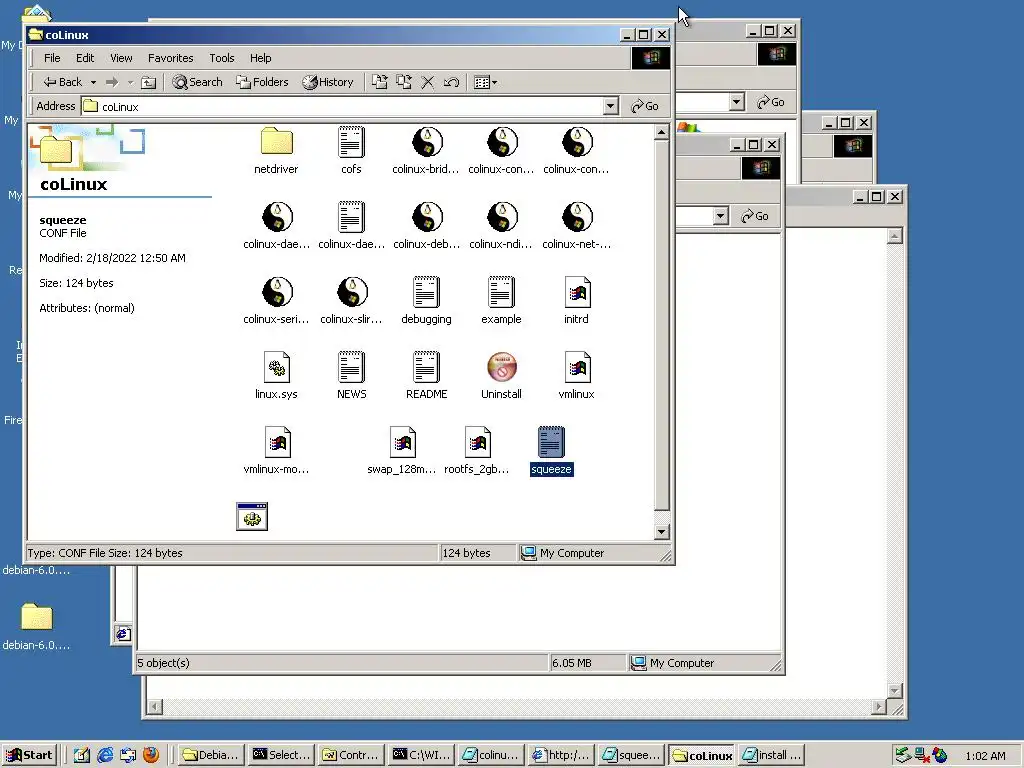This screenshot has width=1024, height=768.
Task: Select the linux.sys system file icon
Action: point(276,368)
